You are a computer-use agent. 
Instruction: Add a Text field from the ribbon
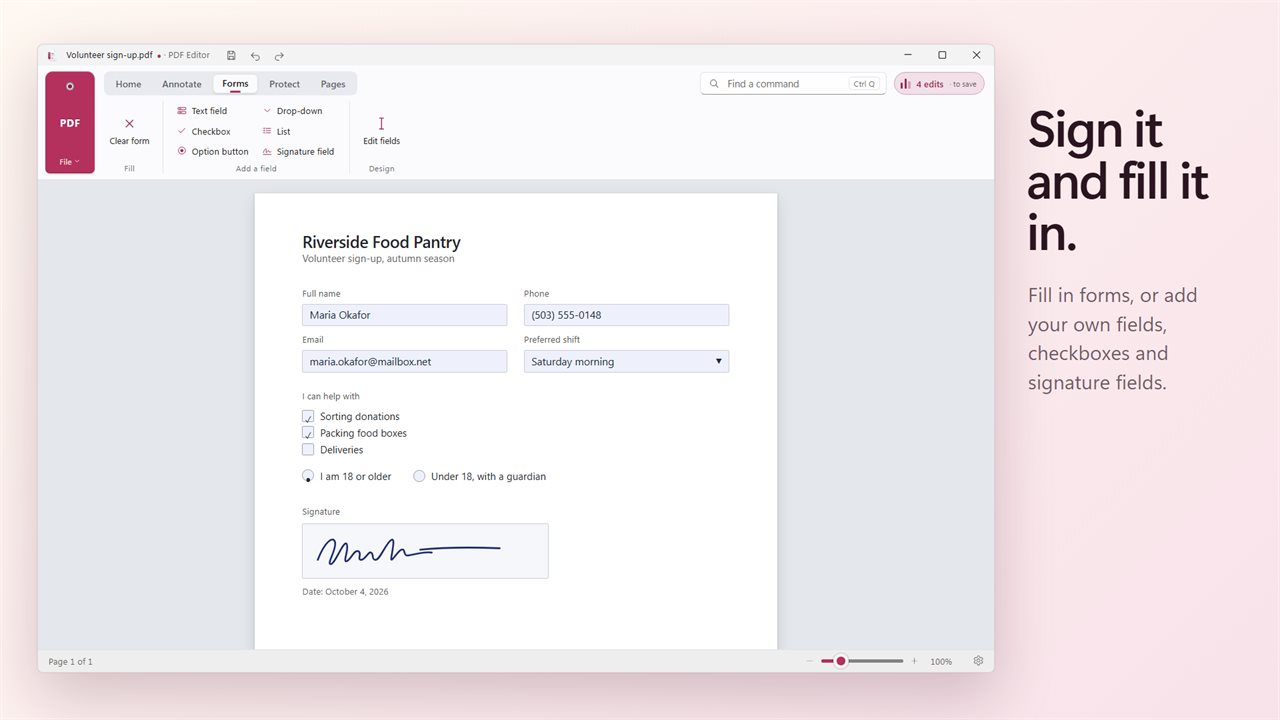tap(202, 111)
